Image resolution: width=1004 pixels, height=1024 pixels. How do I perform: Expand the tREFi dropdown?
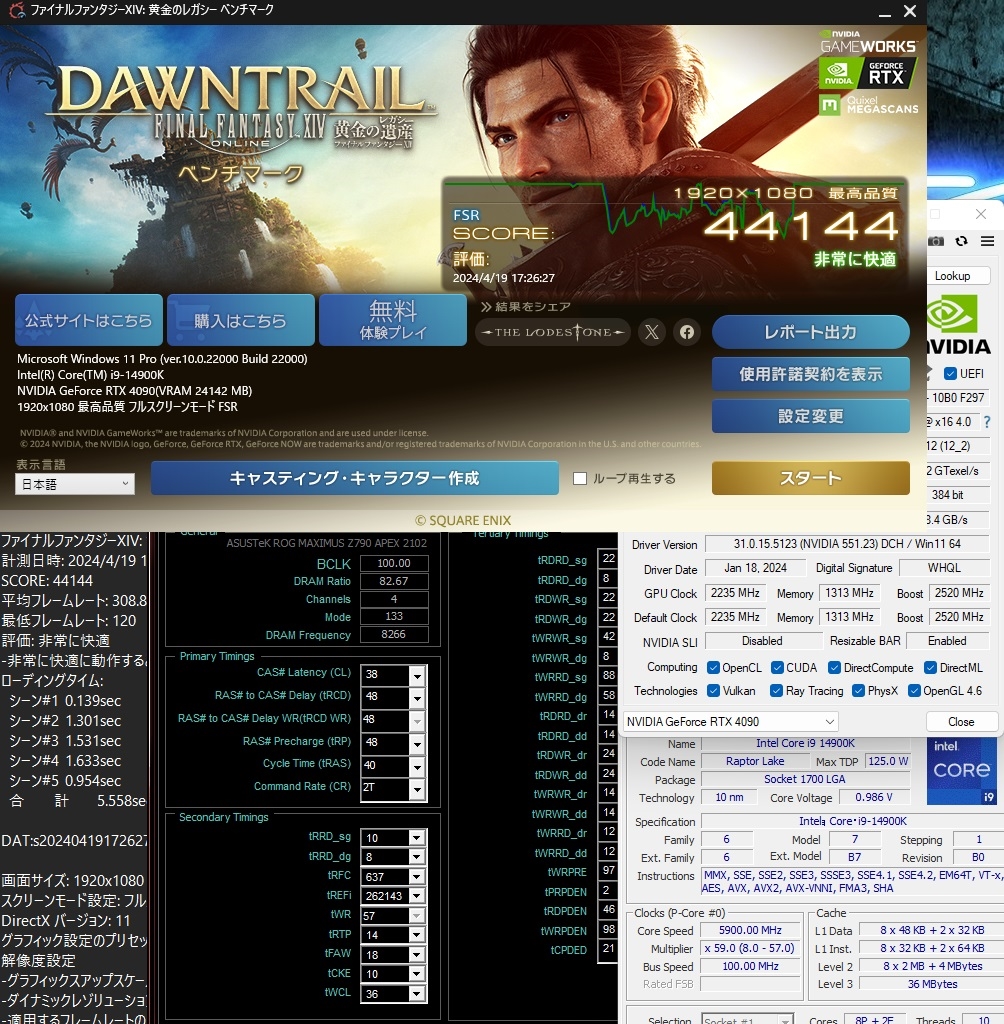tap(417, 896)
